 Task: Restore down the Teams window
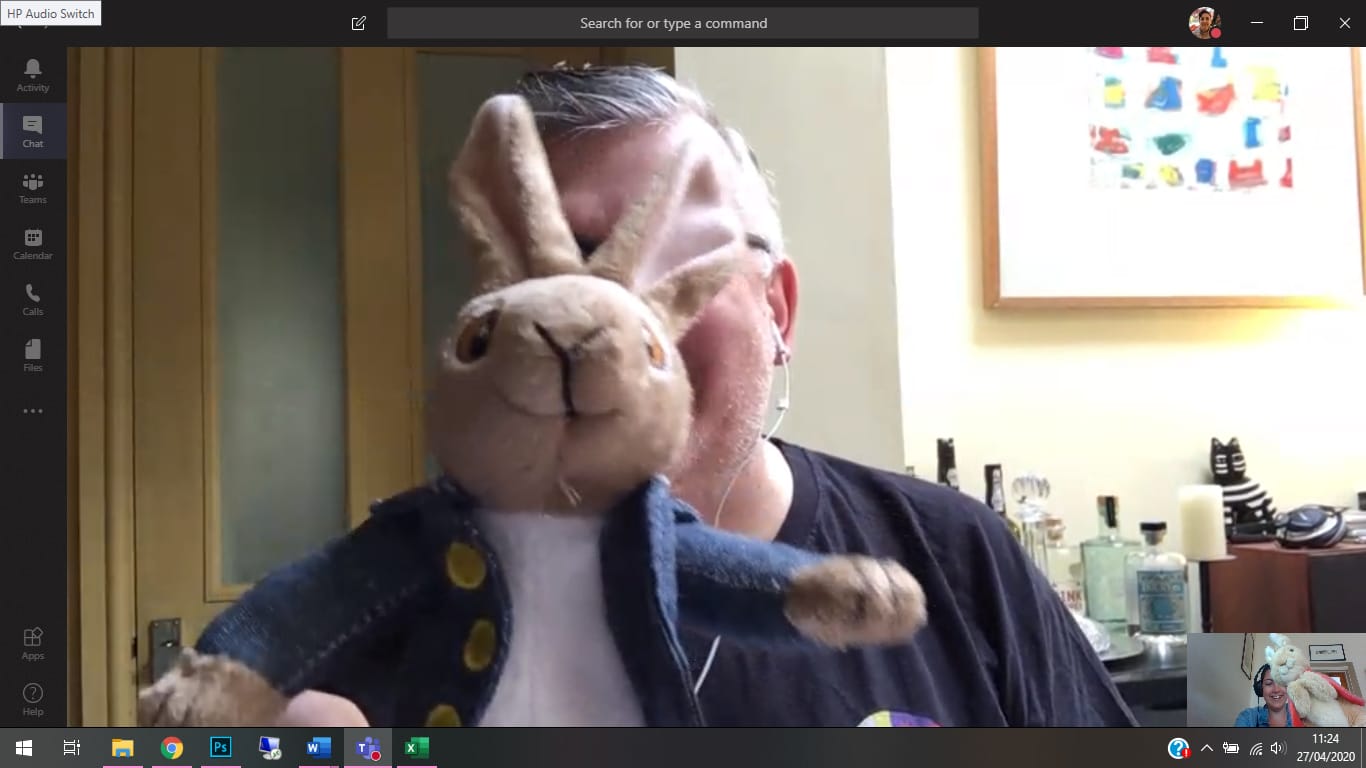click(1300, 23)
